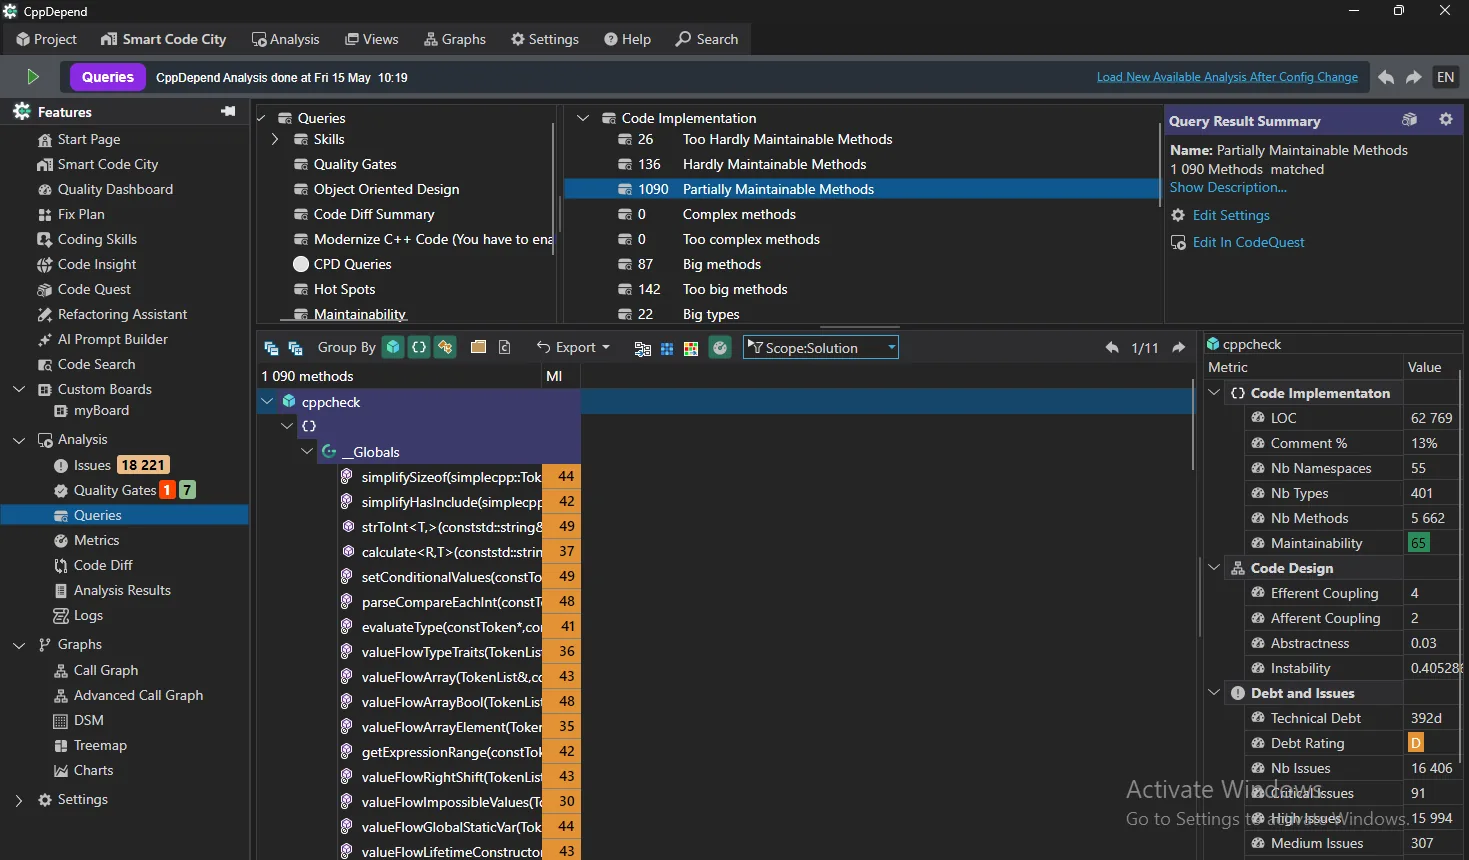Screen dimensions: 1469x860
Task: Collapse the __Globals node in results
Action: click(307, 452)
